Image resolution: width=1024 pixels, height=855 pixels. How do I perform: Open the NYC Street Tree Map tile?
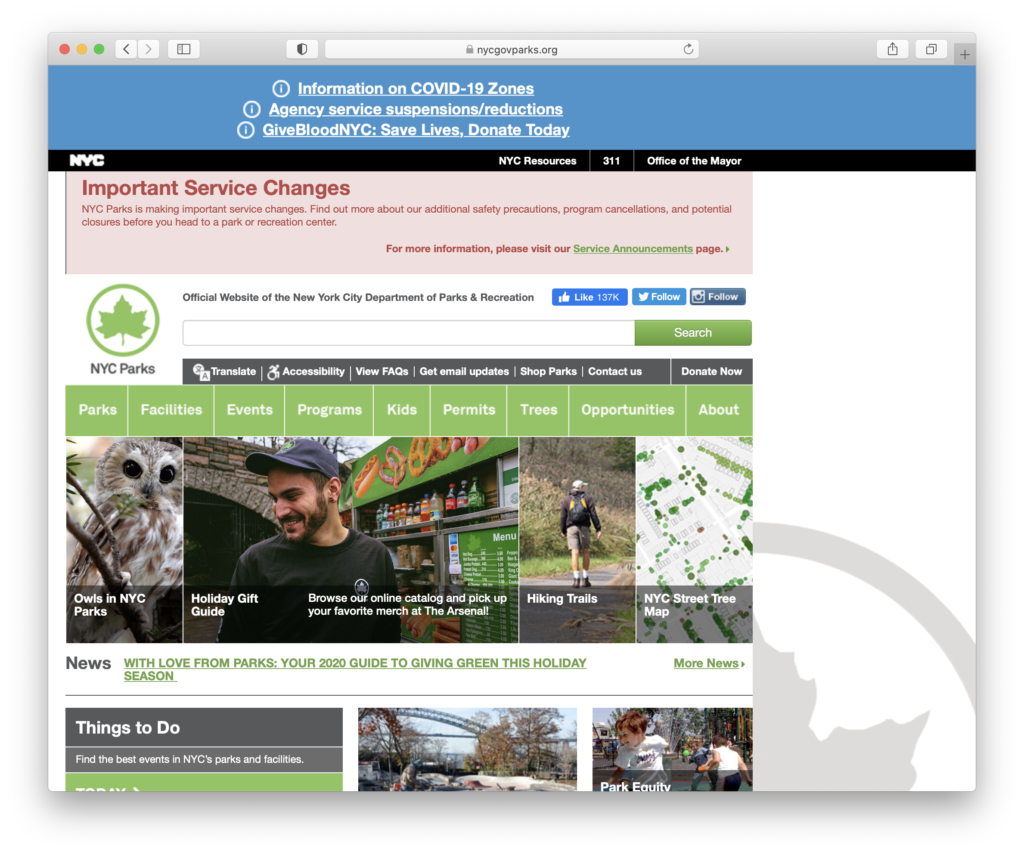tap(694, 540)
